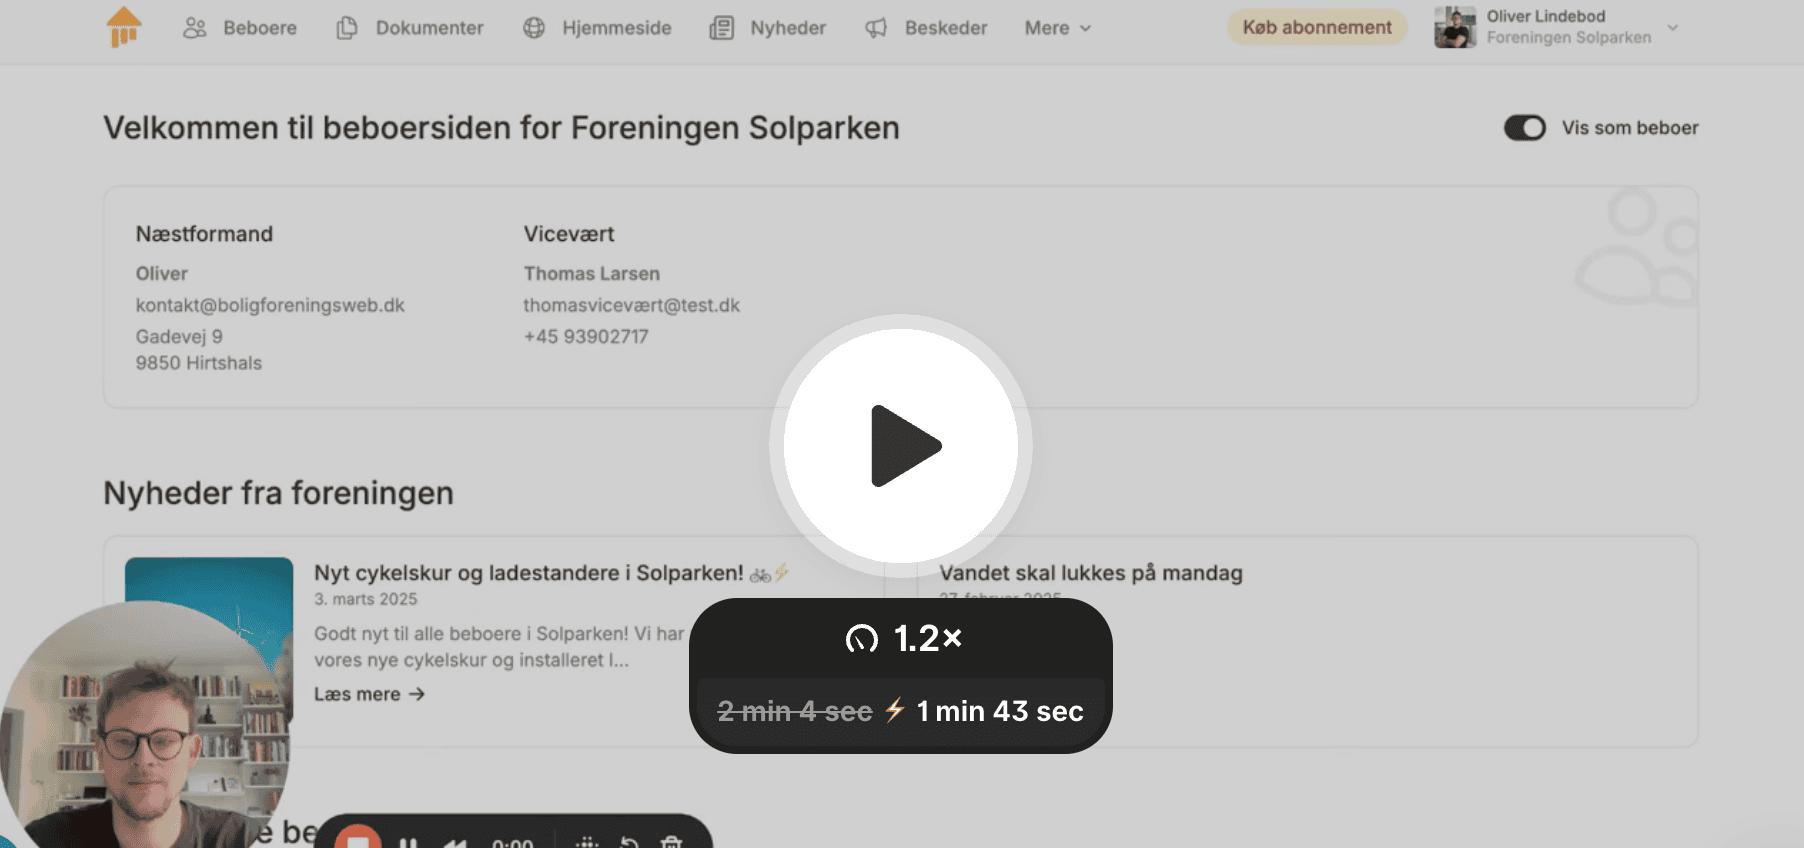Open the Nyheder newspaper icon
The height and width of the screenshot is (848, 1804).
721,28
